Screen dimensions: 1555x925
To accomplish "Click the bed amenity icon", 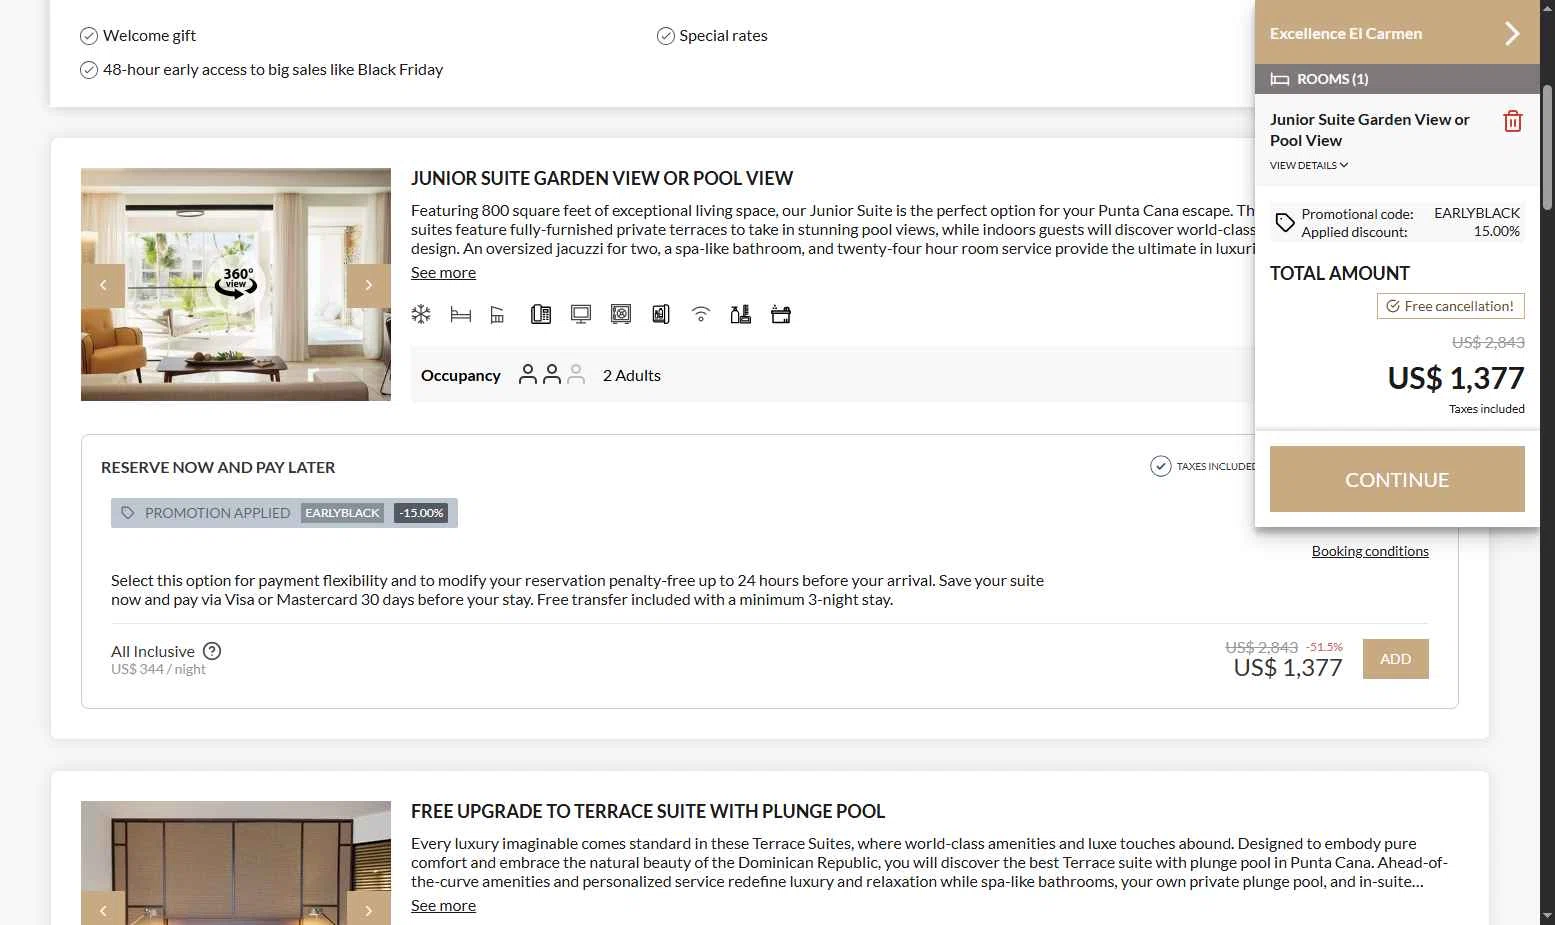I will (461, 315).
